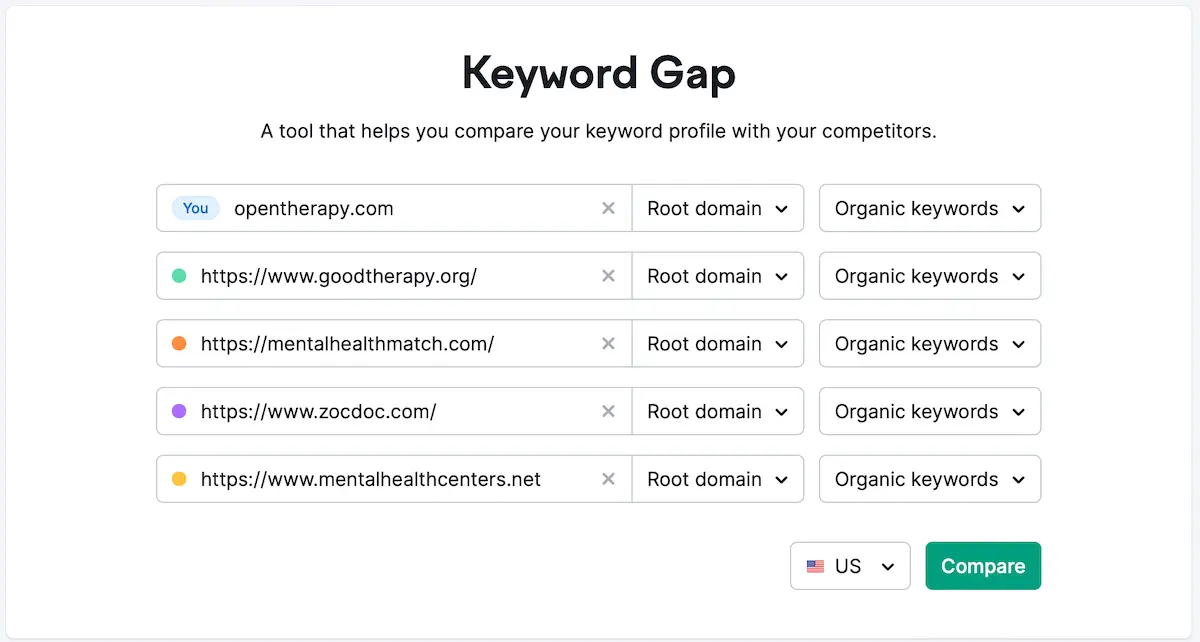Screen dimensions: 1200x642
Task: Clear the opentherapy.com domain field
Action: (608, 208)
